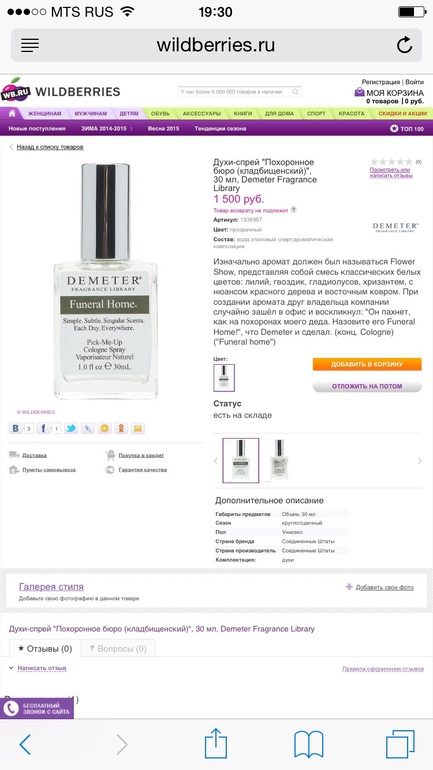Select the transparent color swatch under Цвет
The width and height of the screenshot is (433, 770).
click(224, 378)
